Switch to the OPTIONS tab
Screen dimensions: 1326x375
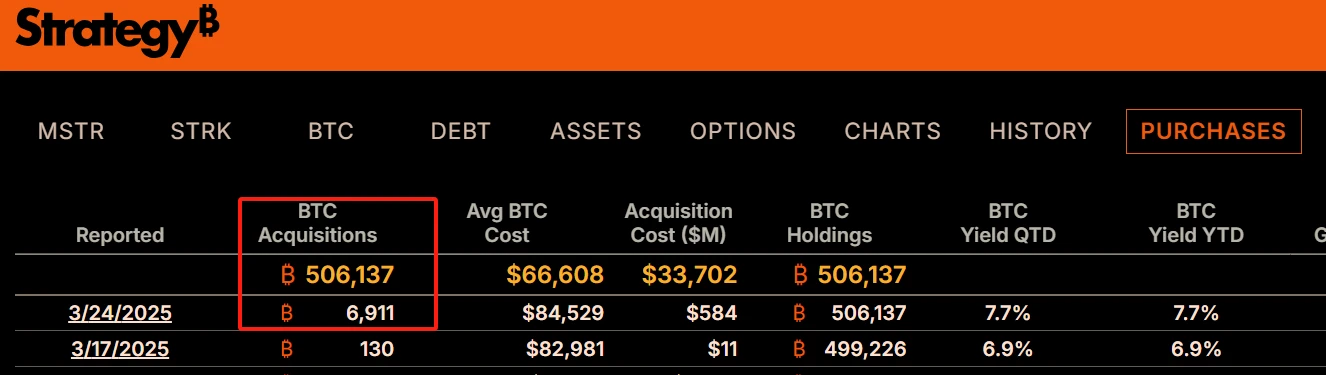click(x=743, y=131)
